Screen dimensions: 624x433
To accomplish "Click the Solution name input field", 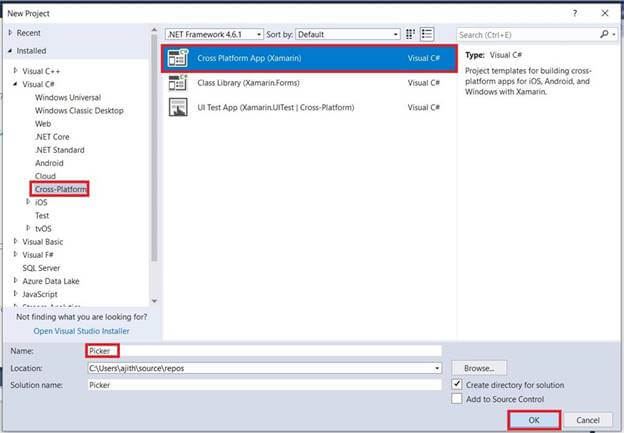I will 265,385.
